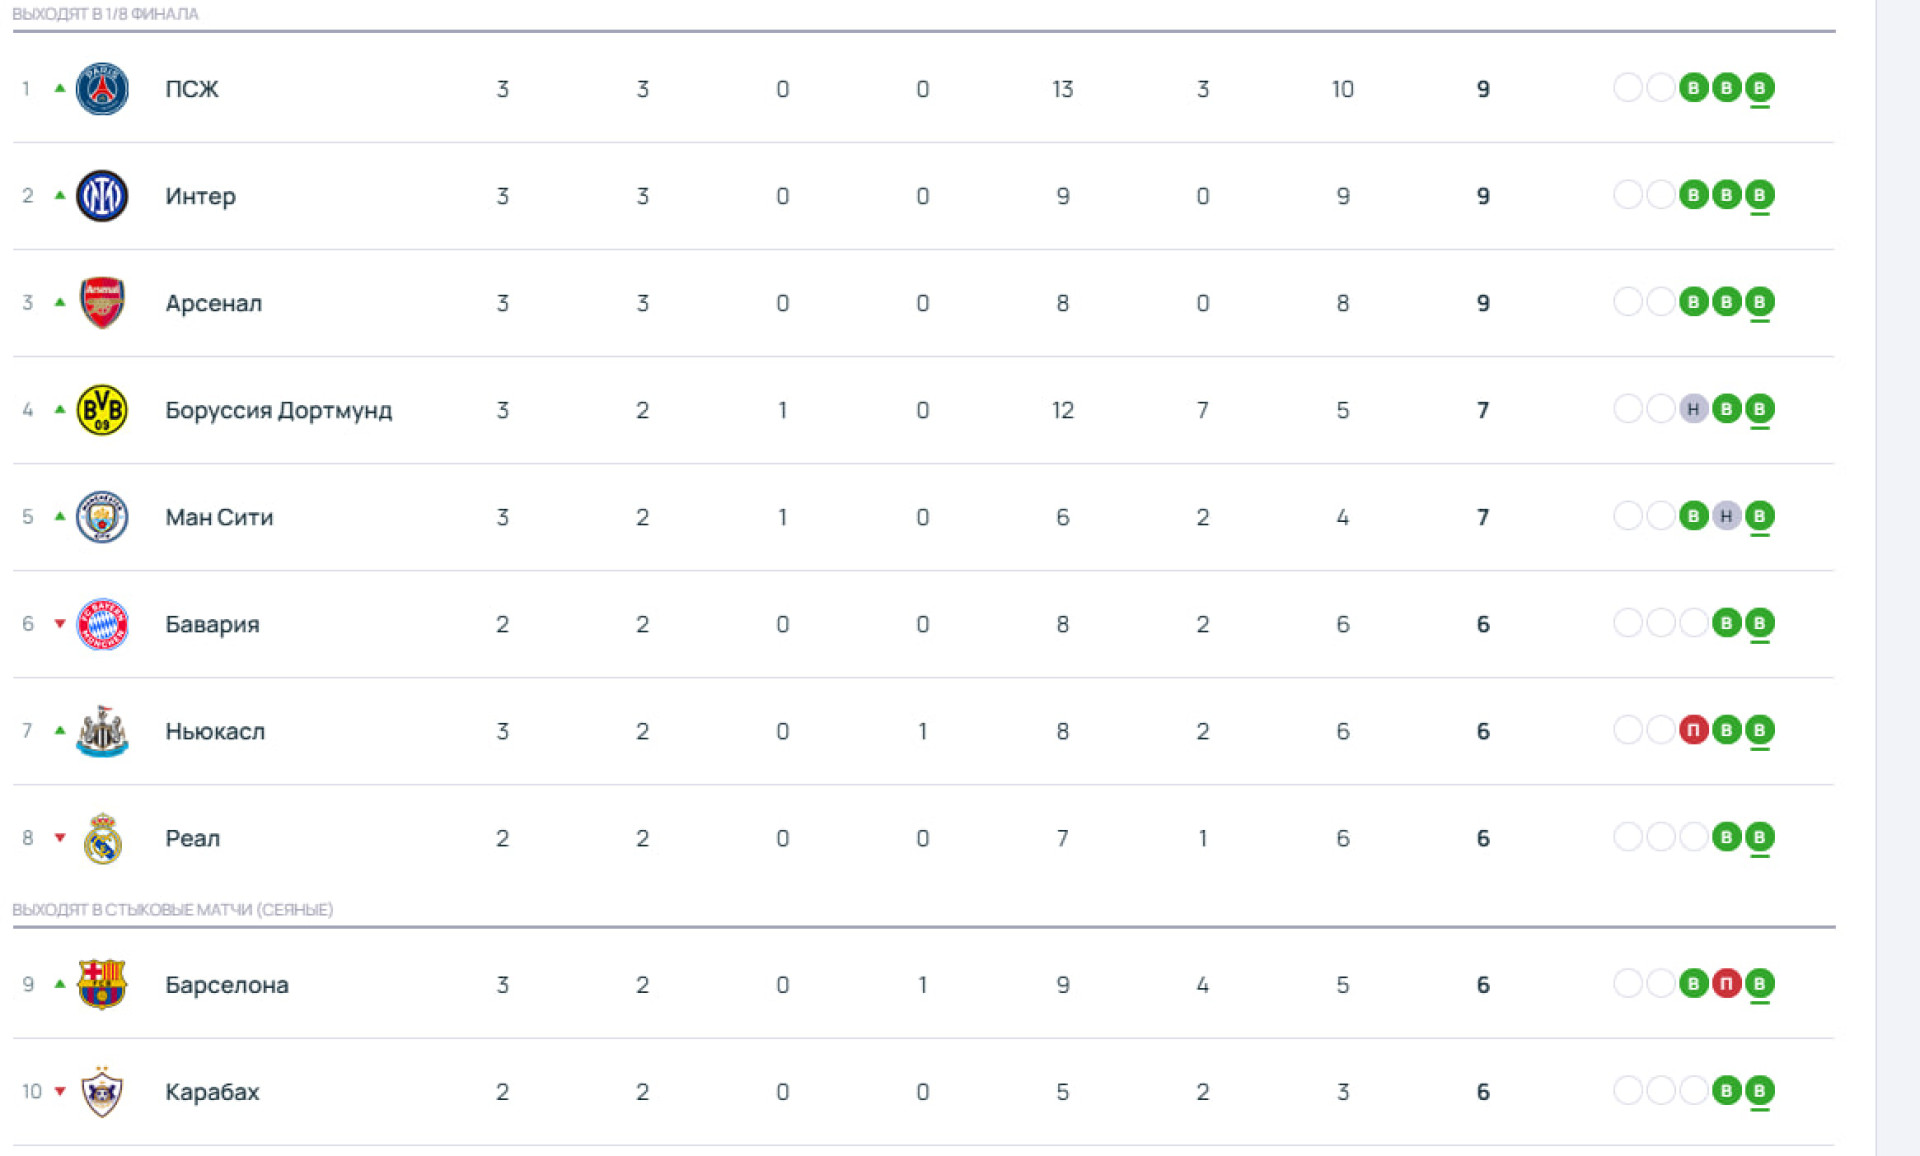This screenshot has width=1920, height=1156.
Task: Click Barcelona's red loss form badge
Action: 1726,983
